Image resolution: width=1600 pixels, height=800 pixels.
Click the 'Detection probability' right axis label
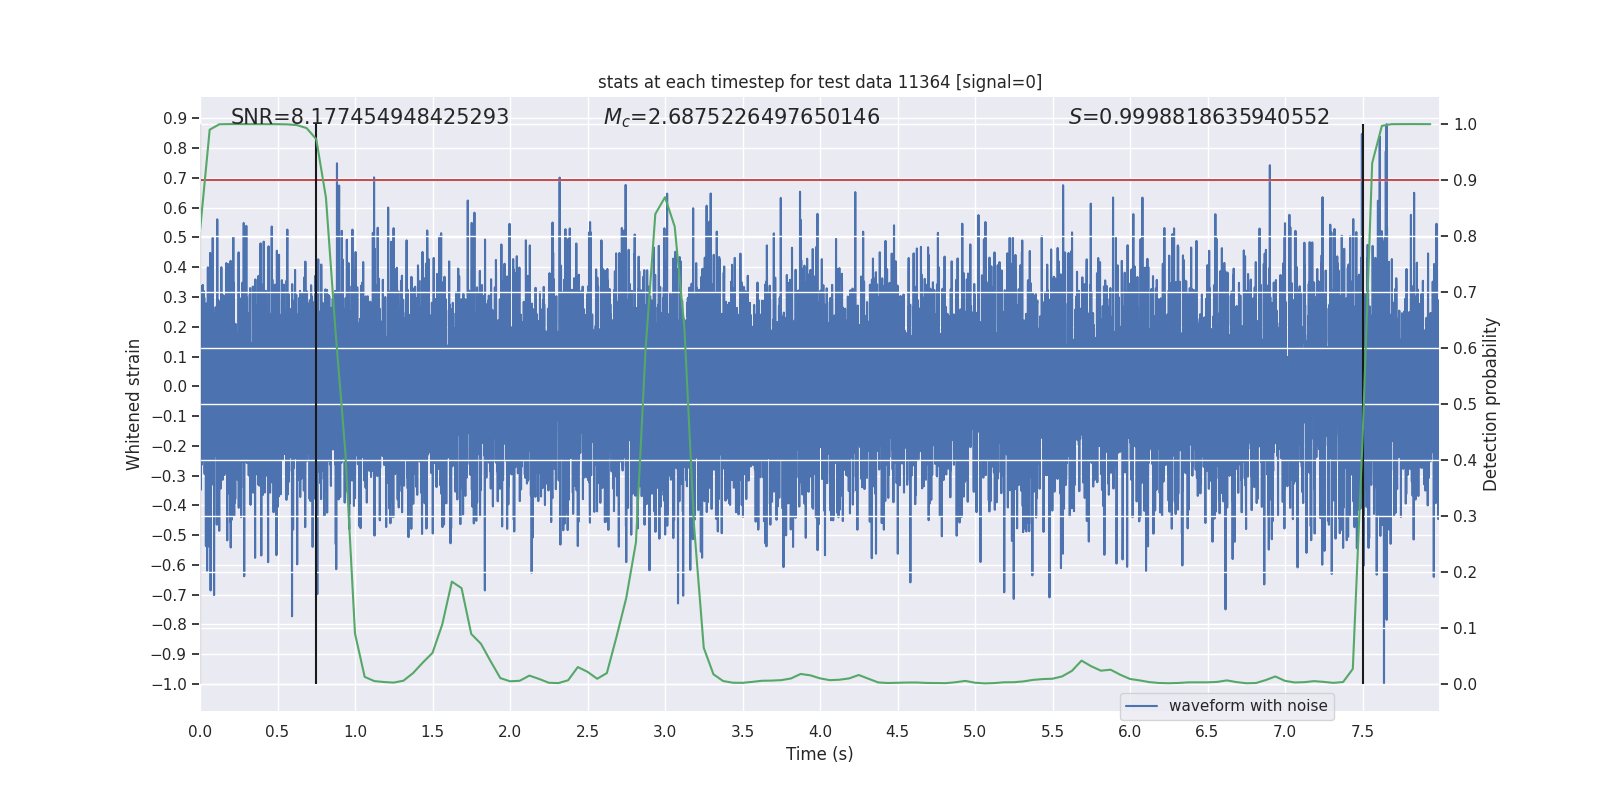(1491, 404)
